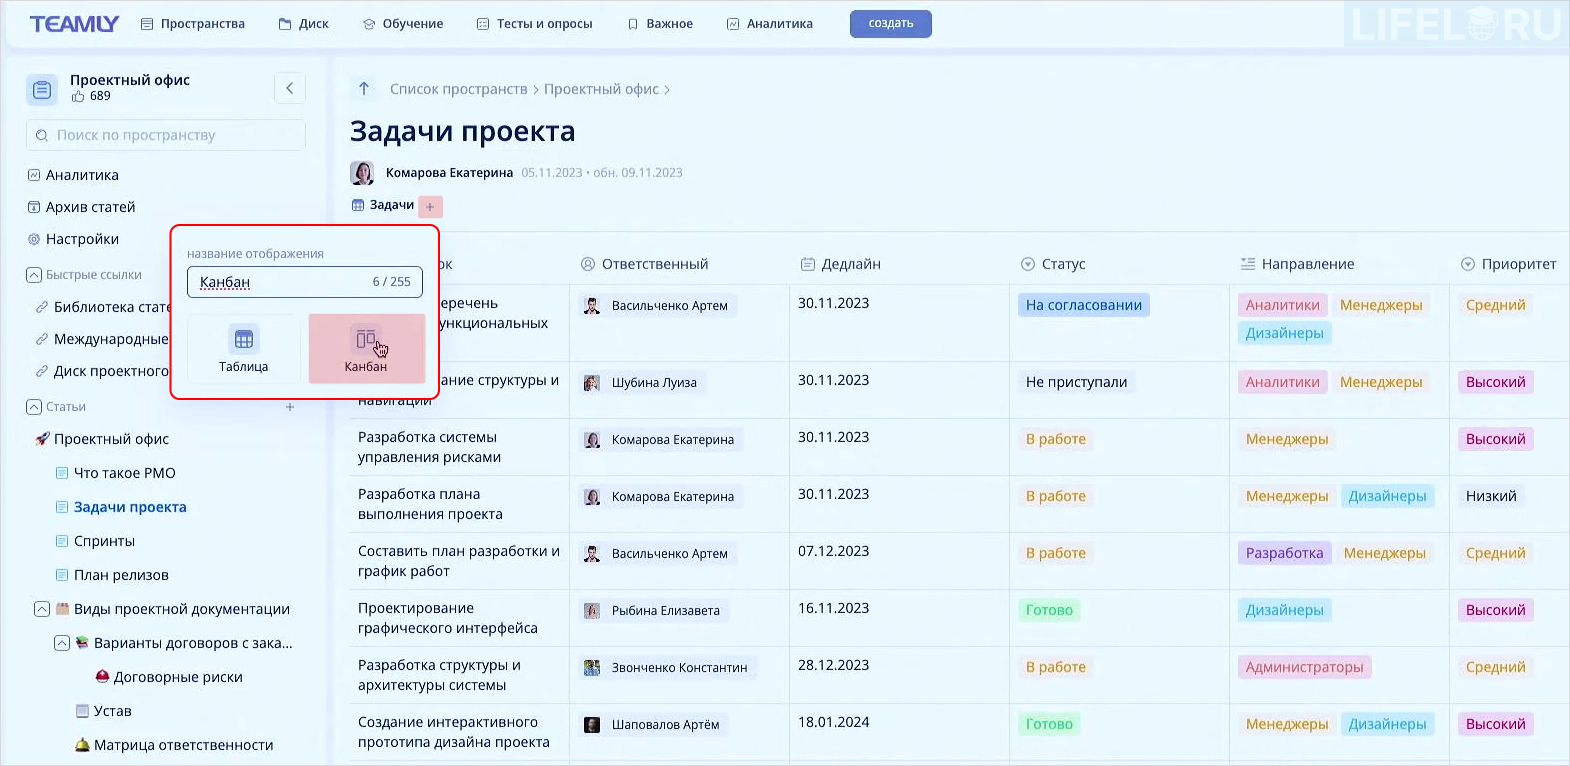Image resolution: width=1570 pixels, height=766 pixels.
Task: Click the deadline 18.01.2024
Action: (833, 722)
